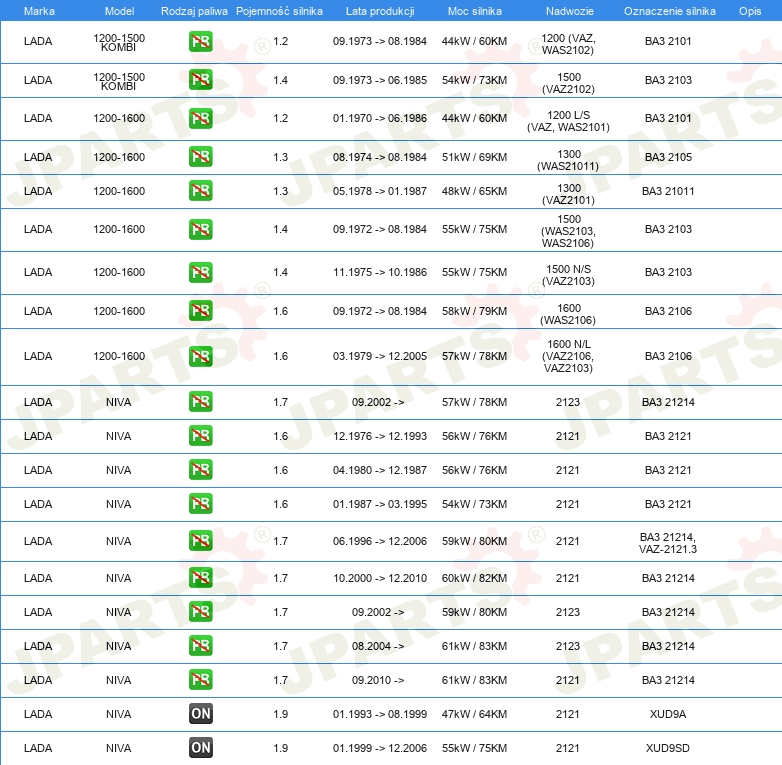
Task: Click date cell 01.1999 -> 12.2006
Action: coord(380,748)
